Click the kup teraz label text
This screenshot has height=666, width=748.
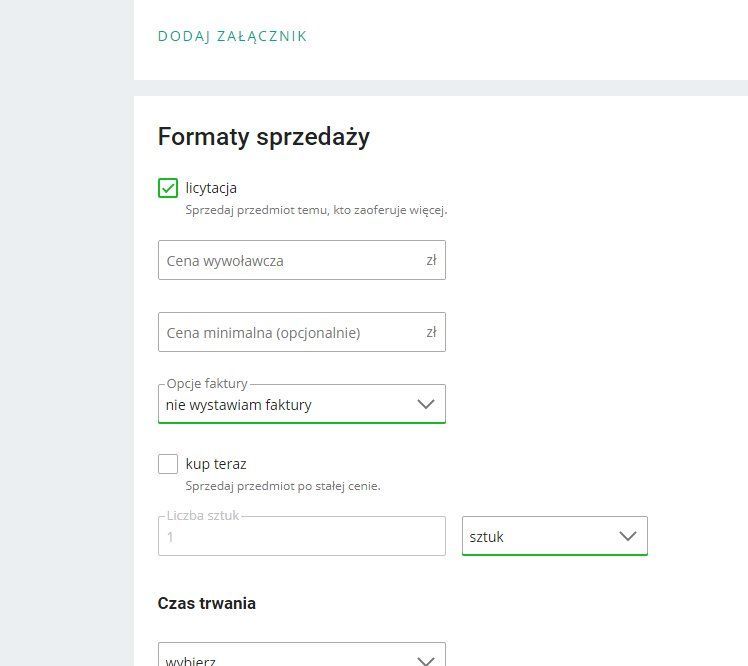point(216,464)
